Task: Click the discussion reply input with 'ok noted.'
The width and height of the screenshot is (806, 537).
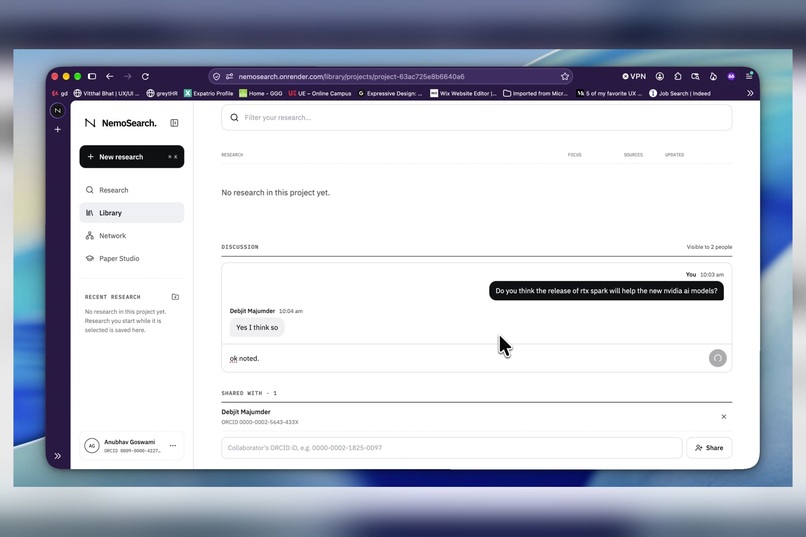Action: pos(465,358)
